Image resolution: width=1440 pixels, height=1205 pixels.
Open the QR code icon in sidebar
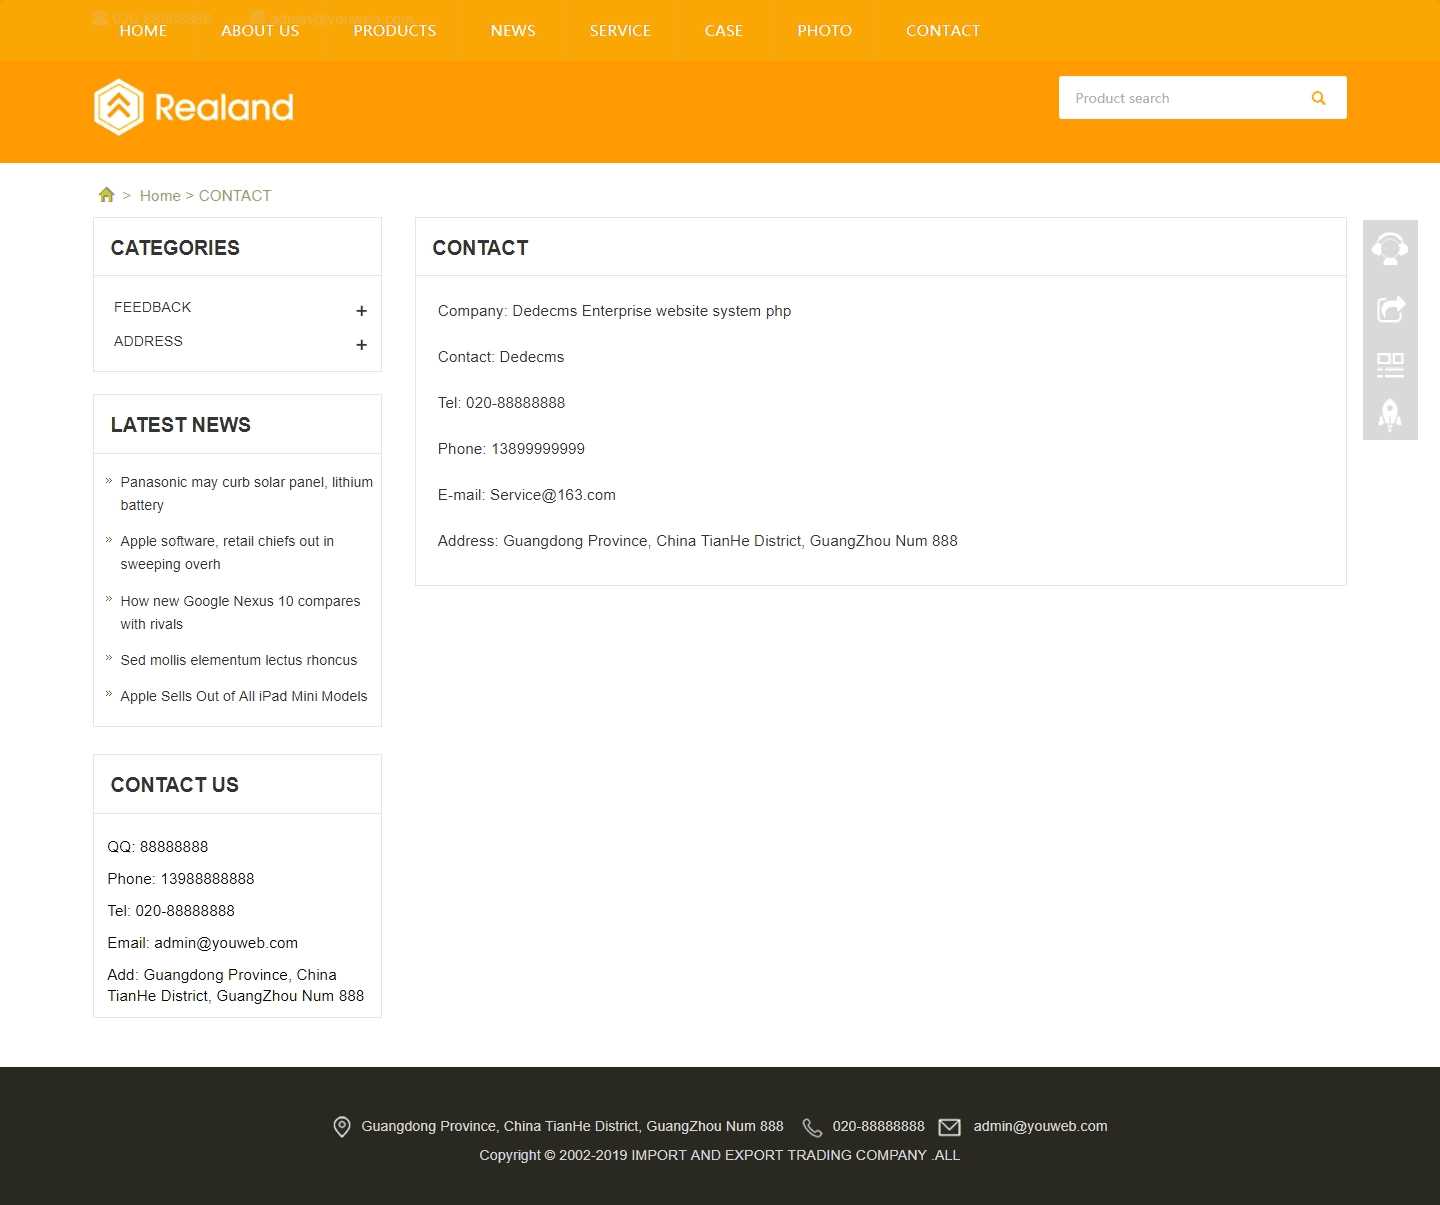1390,365
